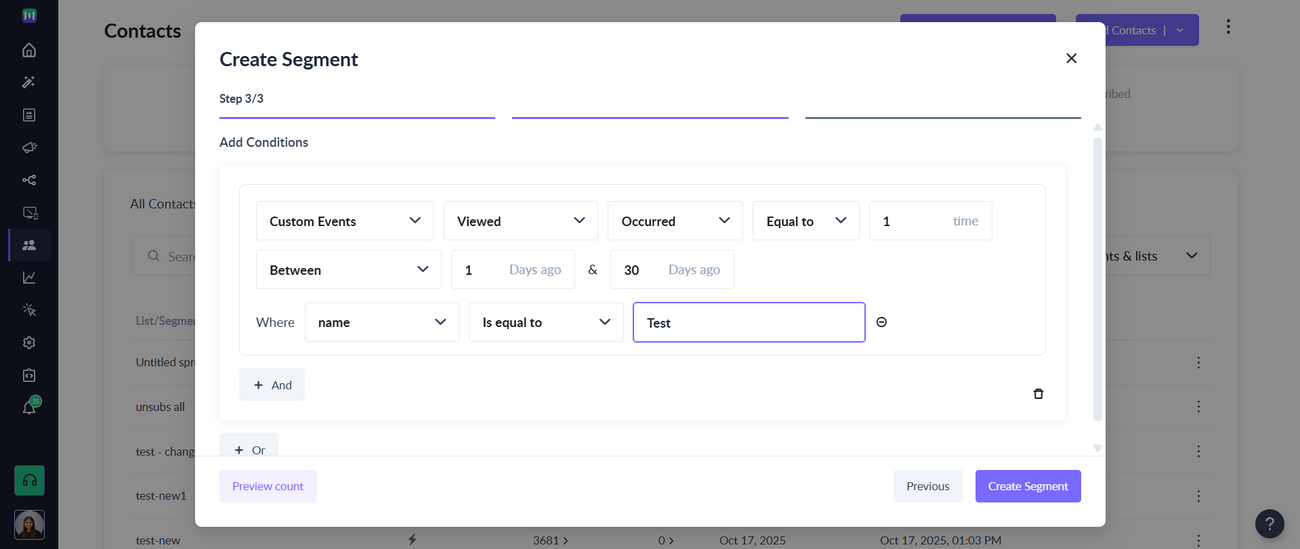The height and width of the screenshot is (549, 1300).
Task: Open the Between date range dropdown
Action: click(x=348, y=270)
